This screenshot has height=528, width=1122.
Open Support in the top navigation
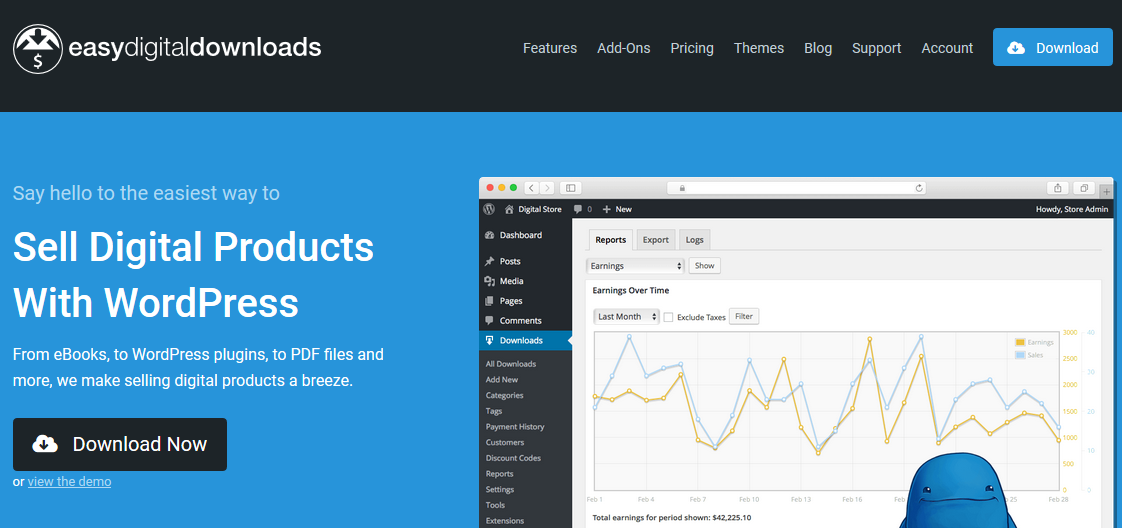pyautogui.click(x=877, y=48)
